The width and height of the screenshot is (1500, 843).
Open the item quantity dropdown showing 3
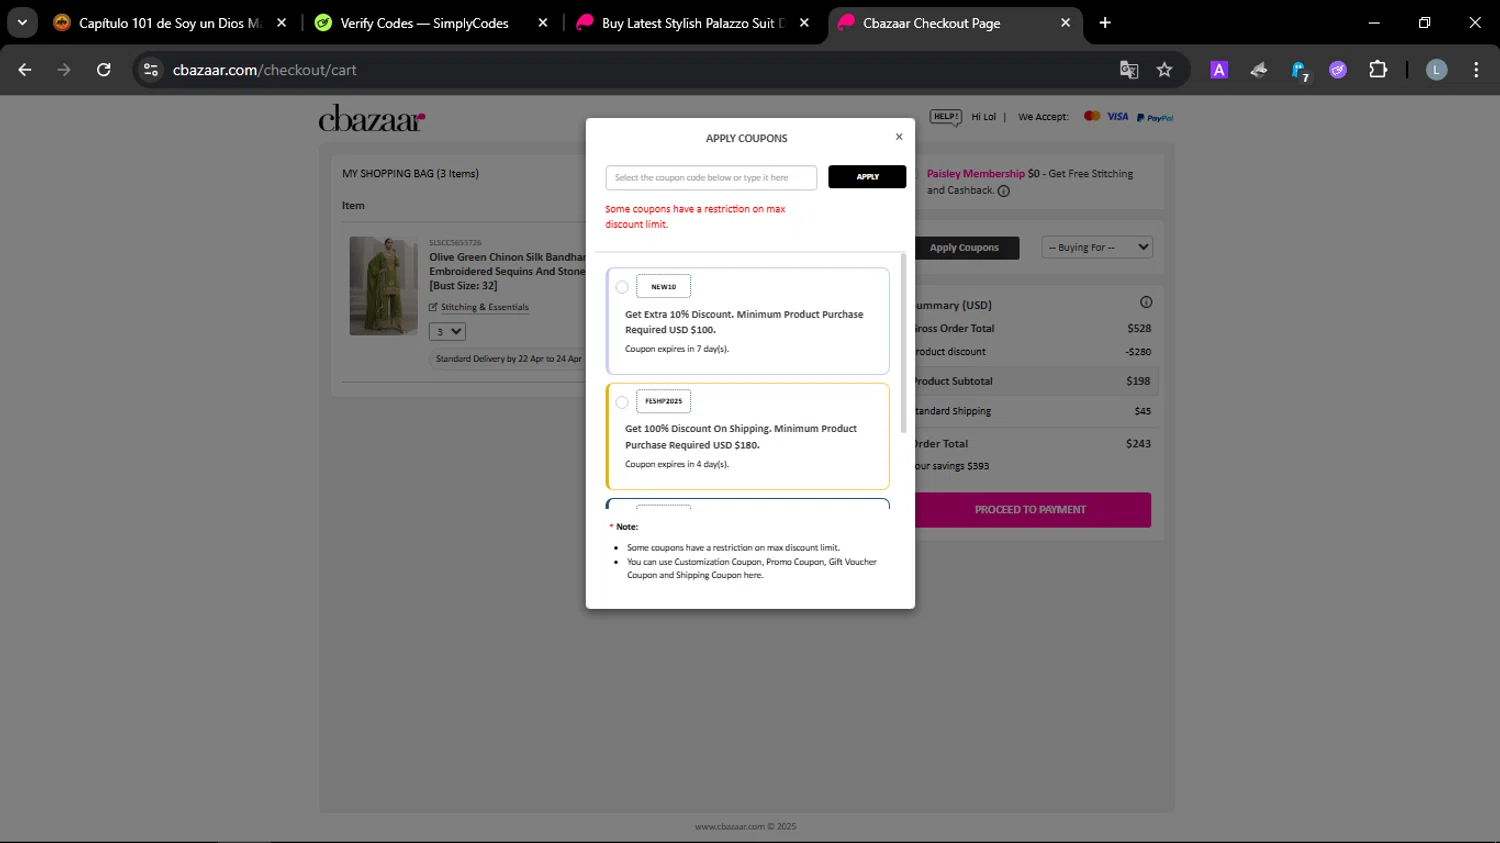pyautogui.click(x=447, y=332)
